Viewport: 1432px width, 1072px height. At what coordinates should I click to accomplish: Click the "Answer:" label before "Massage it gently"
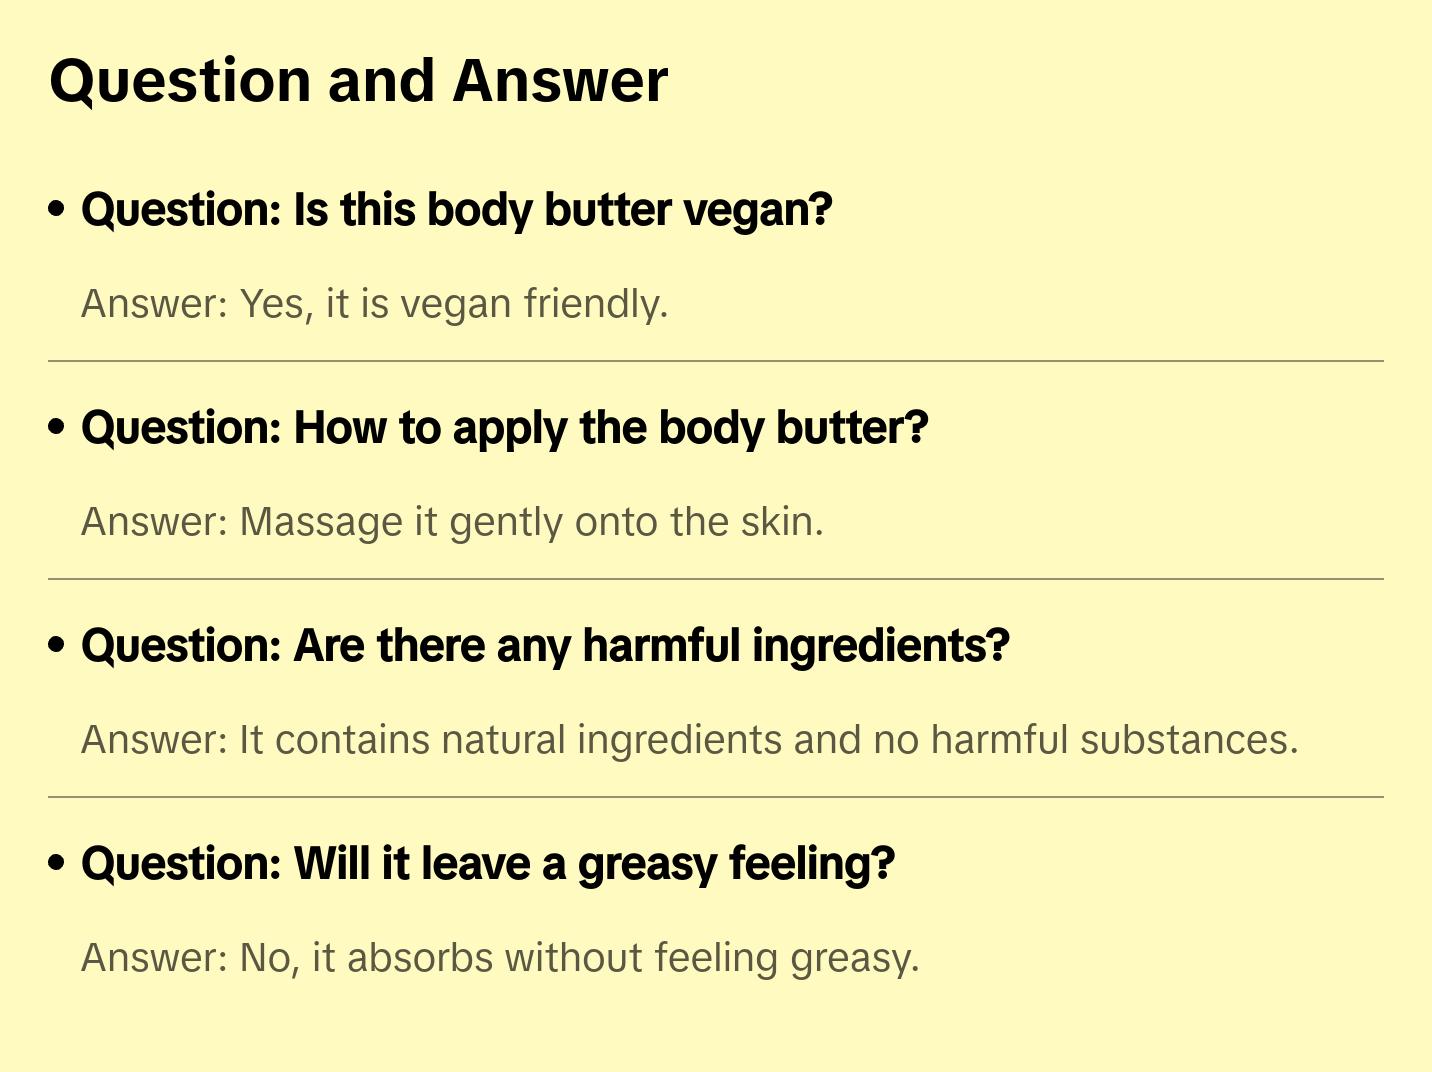tap(155, 522)
